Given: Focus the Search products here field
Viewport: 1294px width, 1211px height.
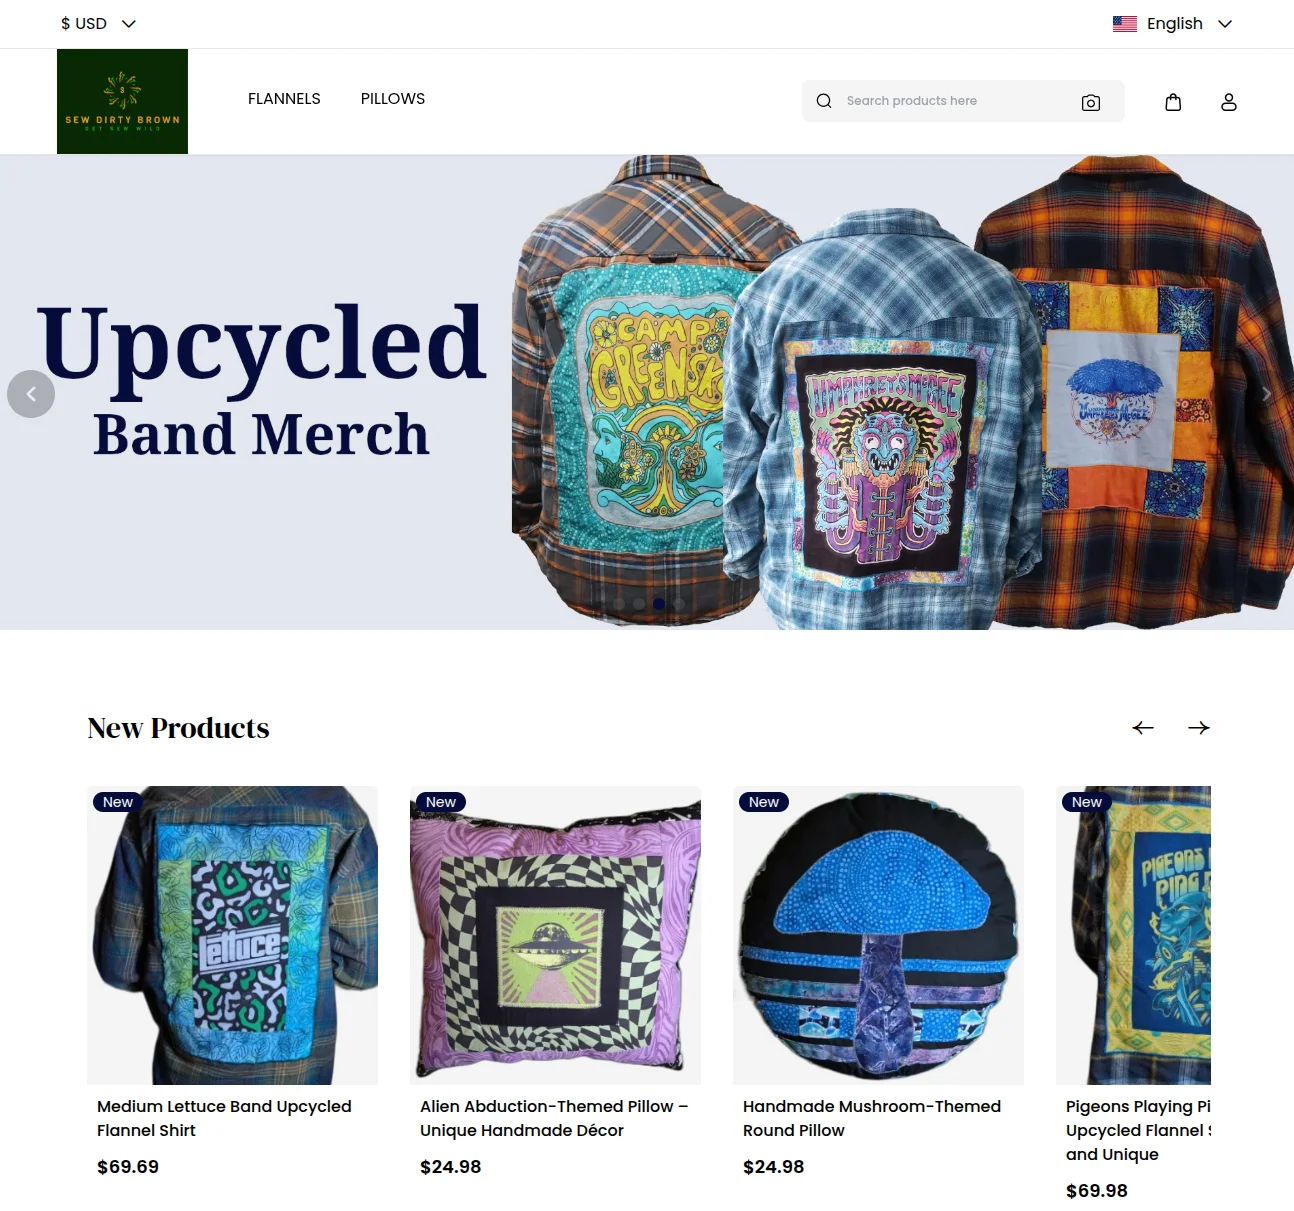Looking at the screenshot, I should 956,101.
